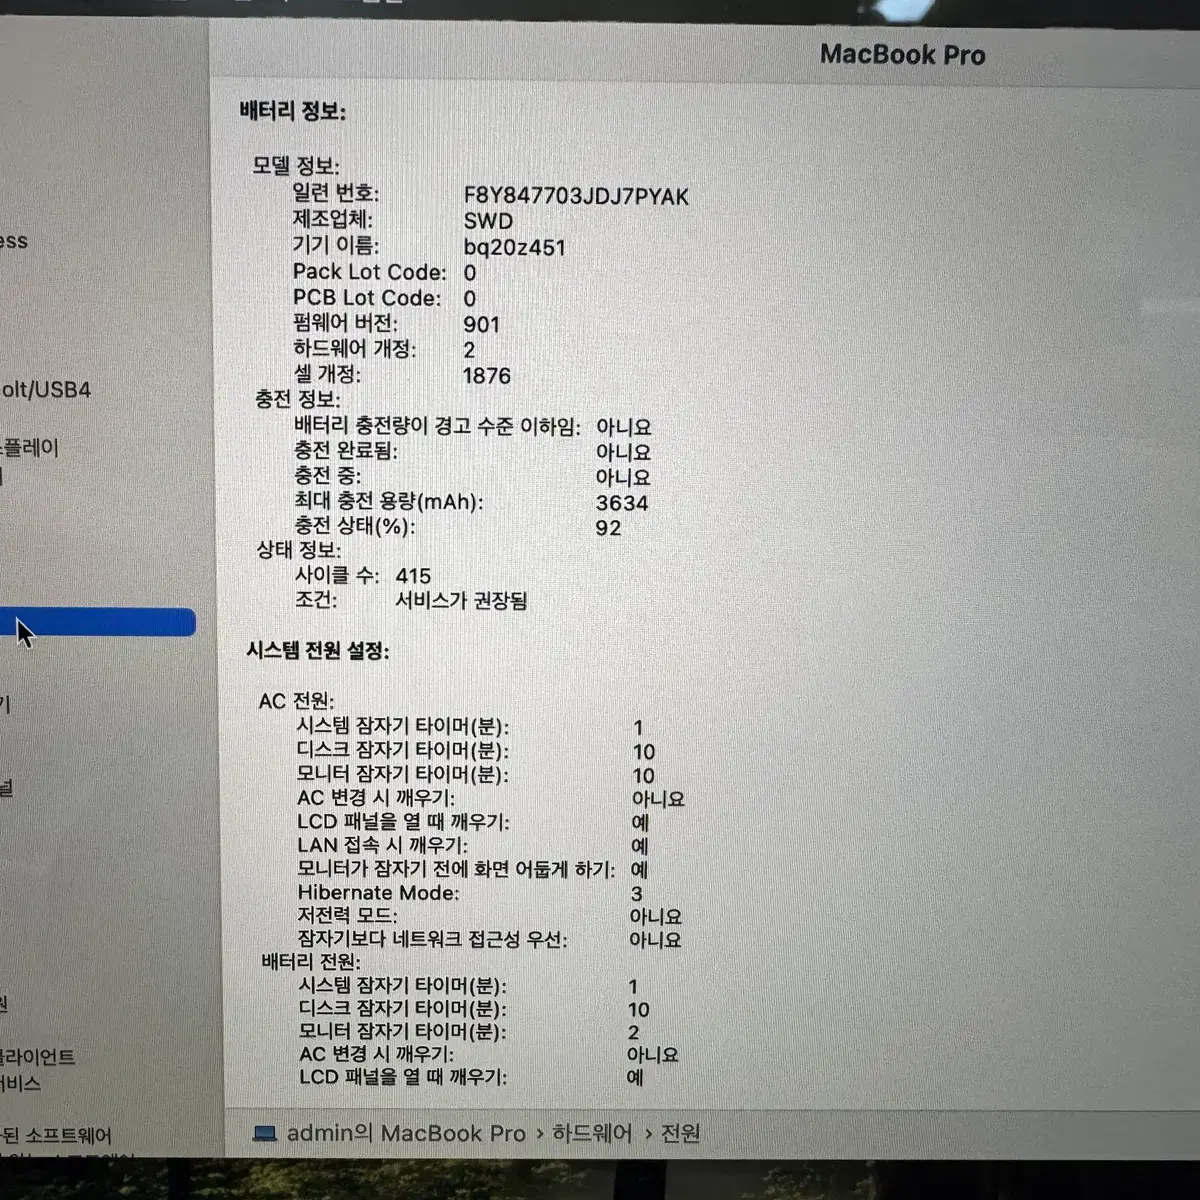
Task: Click the '사이클 수:' label
Action: (x=337, y=575)
